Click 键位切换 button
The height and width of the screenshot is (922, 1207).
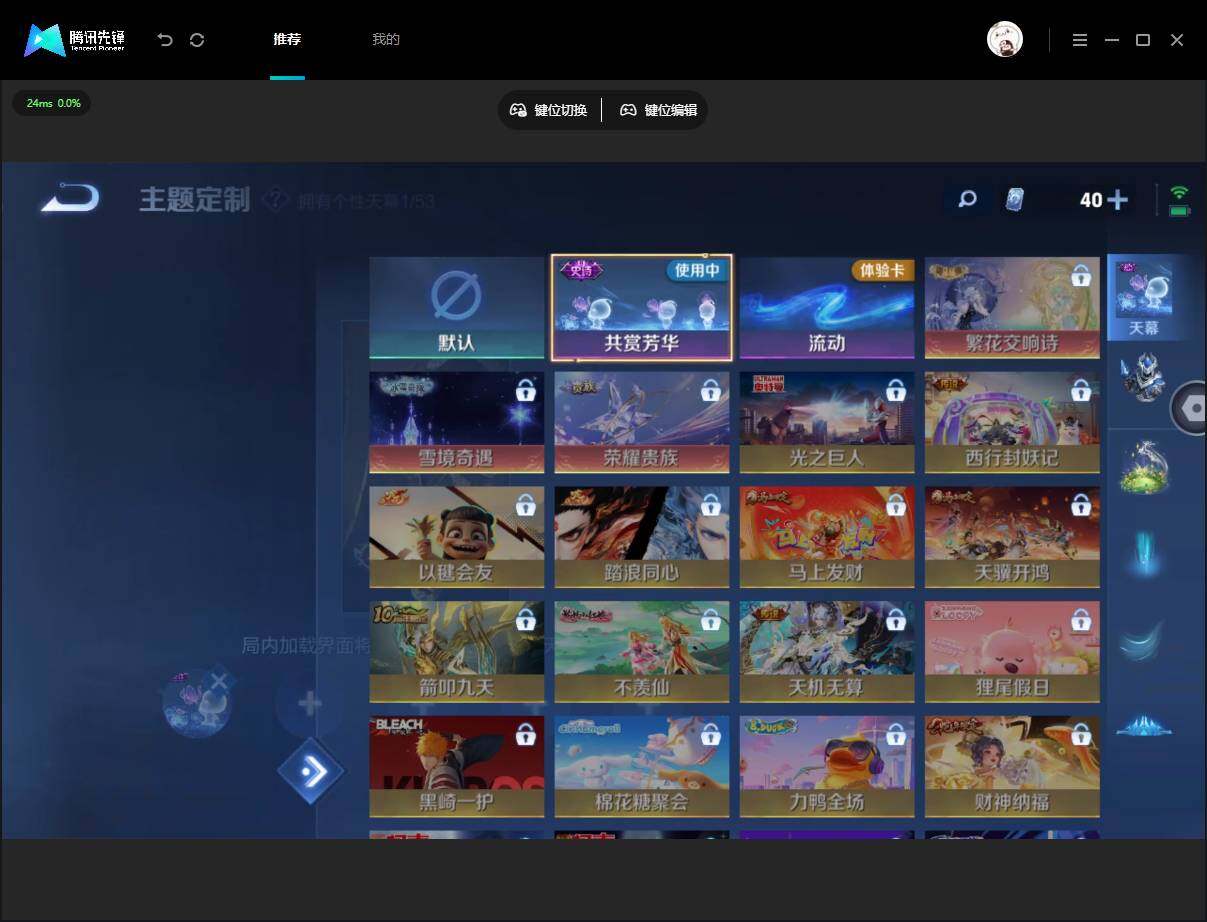click(x=548, y=110)
